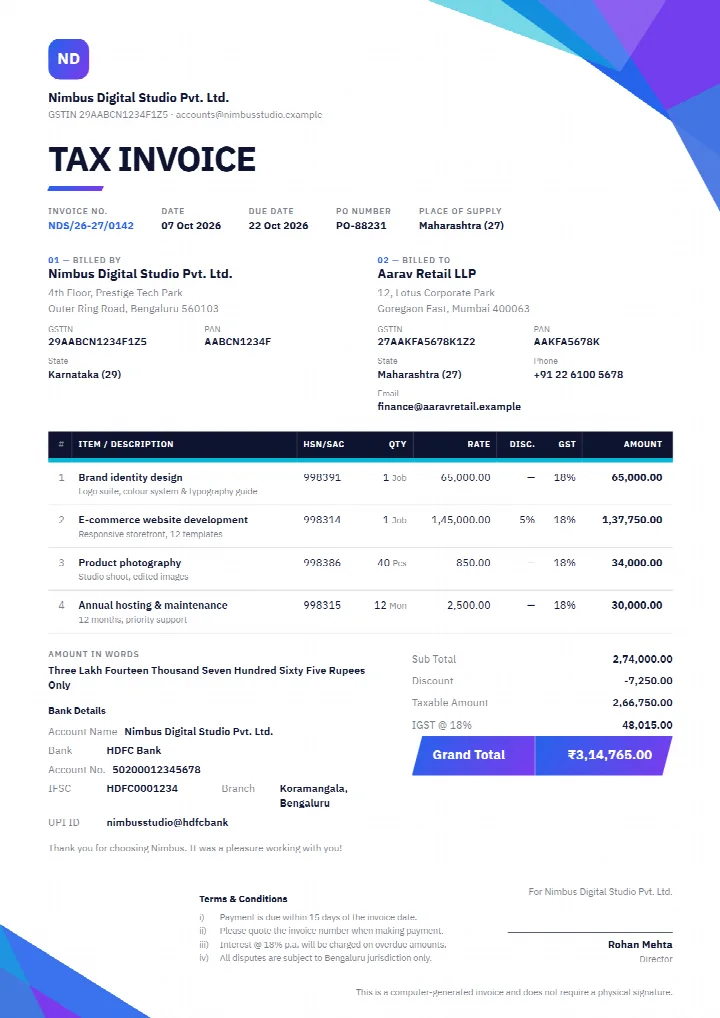This screenshot has height=1018, width=720.
Task: Select rate 1,45,000.00
Action: click(x=461, y=520)
